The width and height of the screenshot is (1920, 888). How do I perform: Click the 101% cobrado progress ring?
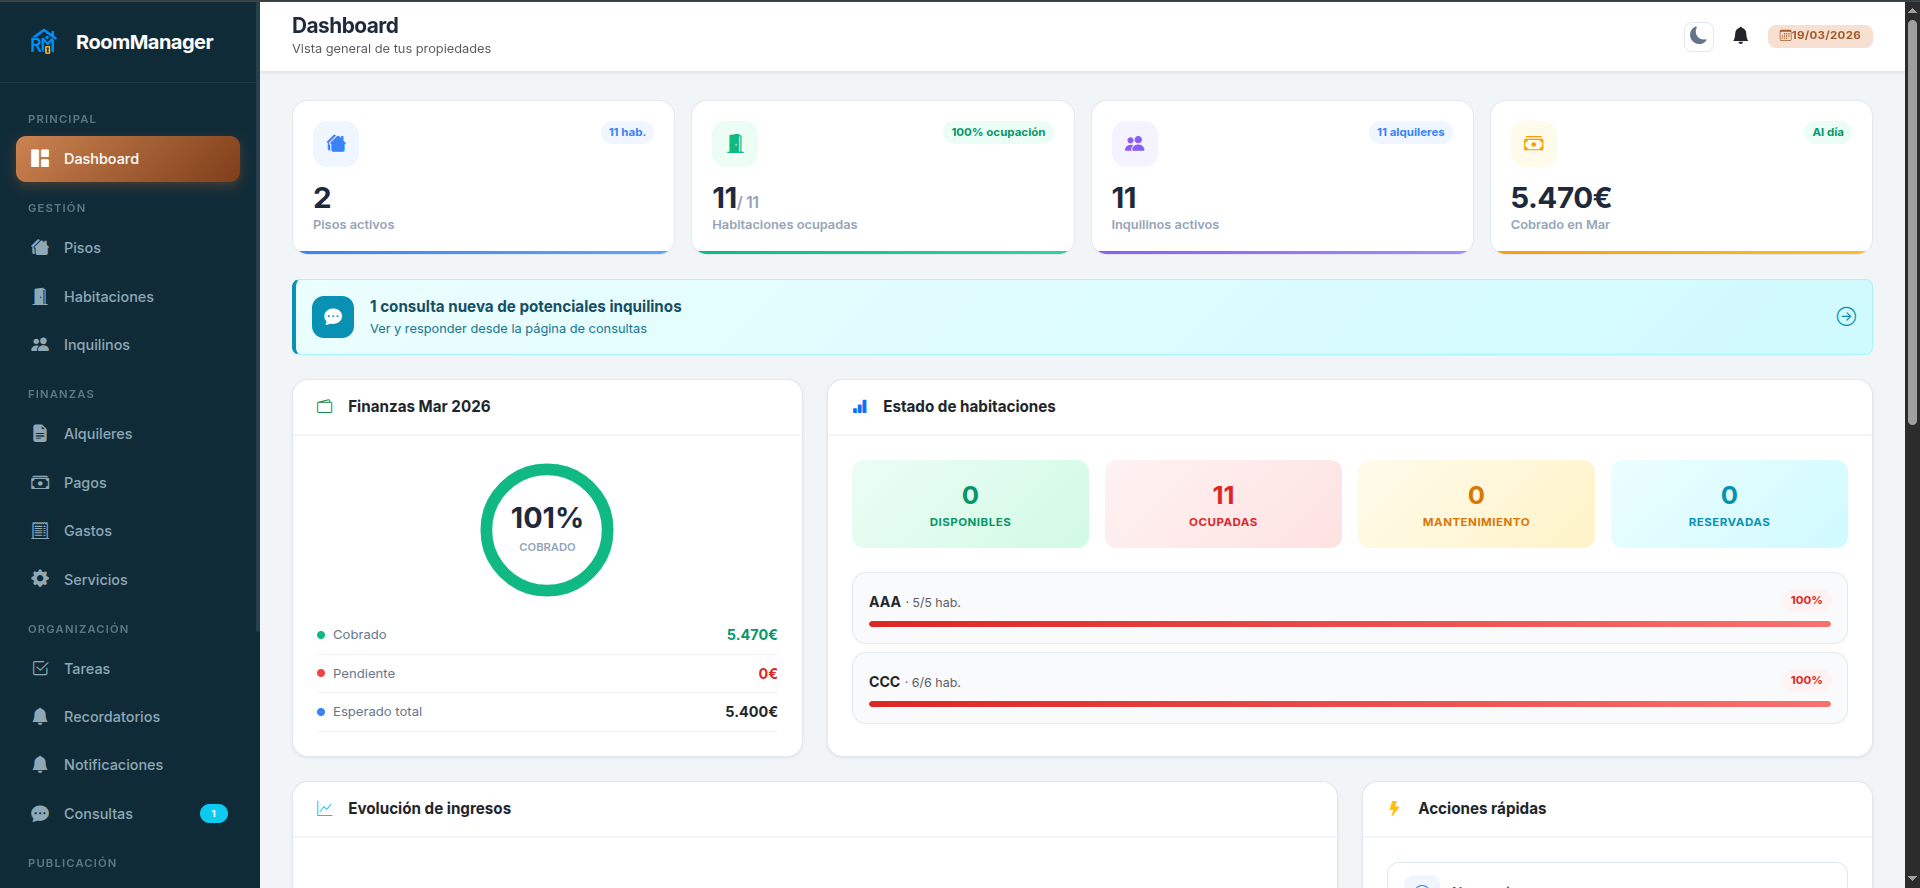click(x=547, y=530)
